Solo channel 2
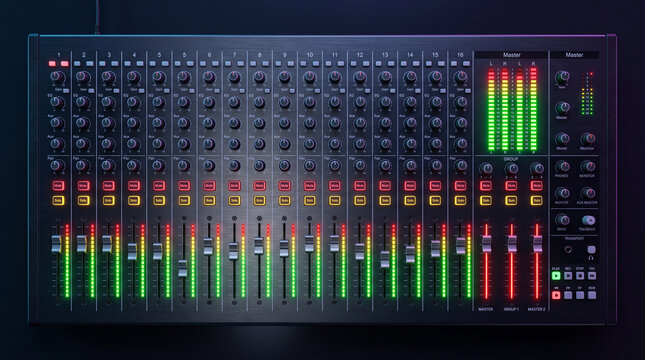 point(84,201)
